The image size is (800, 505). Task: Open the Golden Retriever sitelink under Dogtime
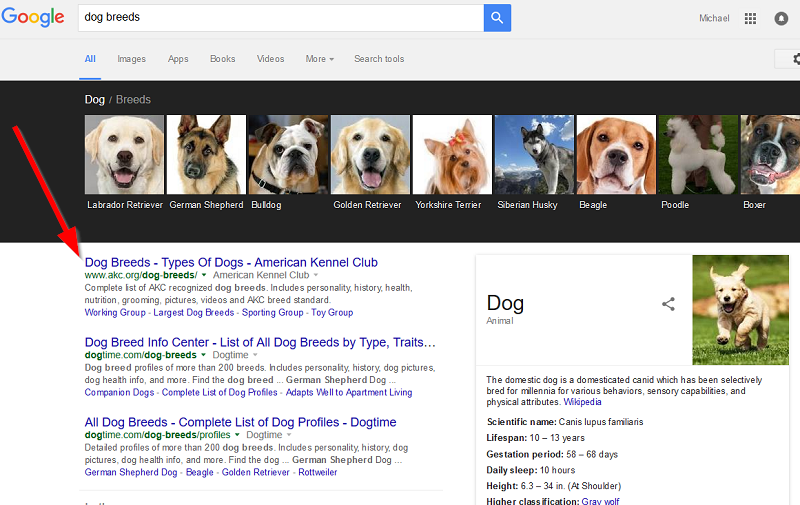pyautogui.click(x=256, y=472)
